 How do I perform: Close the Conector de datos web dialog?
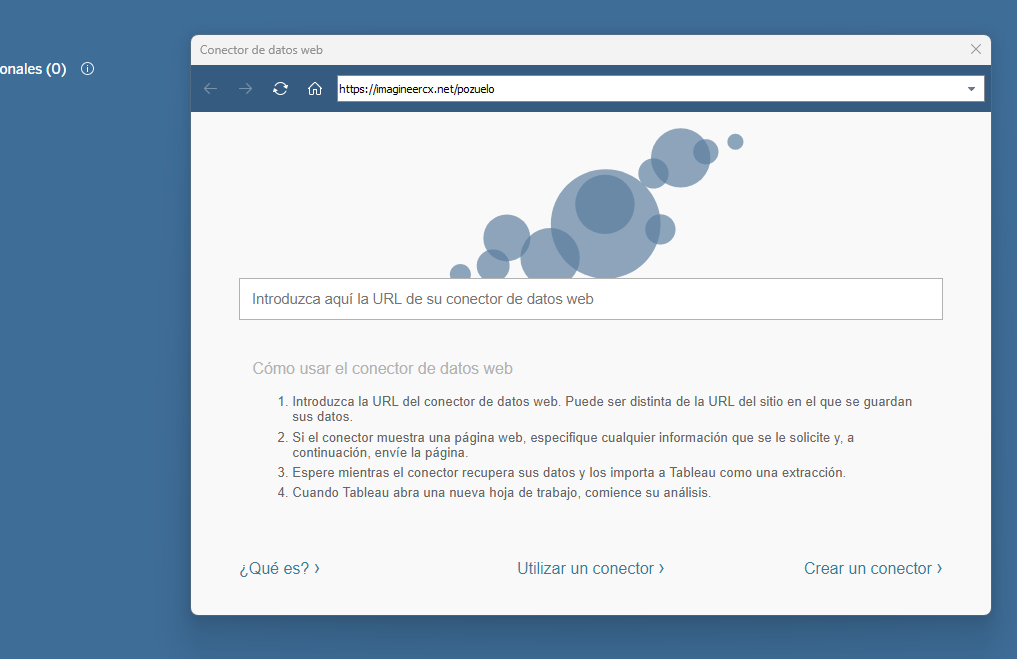(976, 49)
